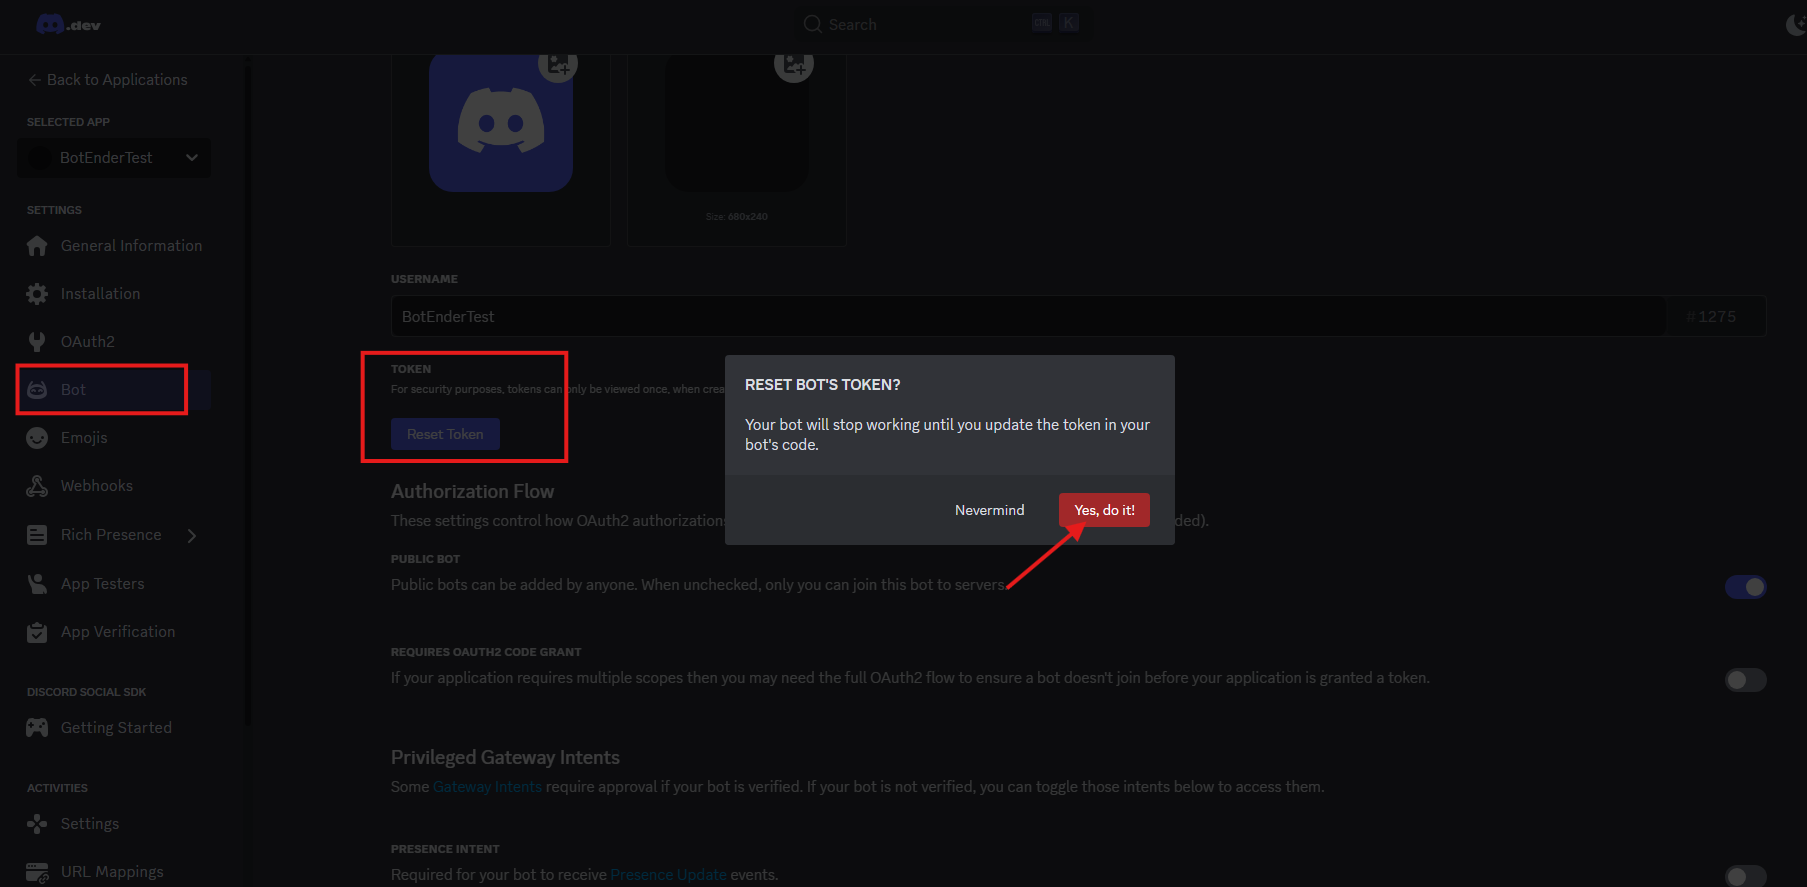Image resolution: width=1807 pixels, height=887 pixels.
Task: Open the URL Mappings page
Action: (114, 872)
